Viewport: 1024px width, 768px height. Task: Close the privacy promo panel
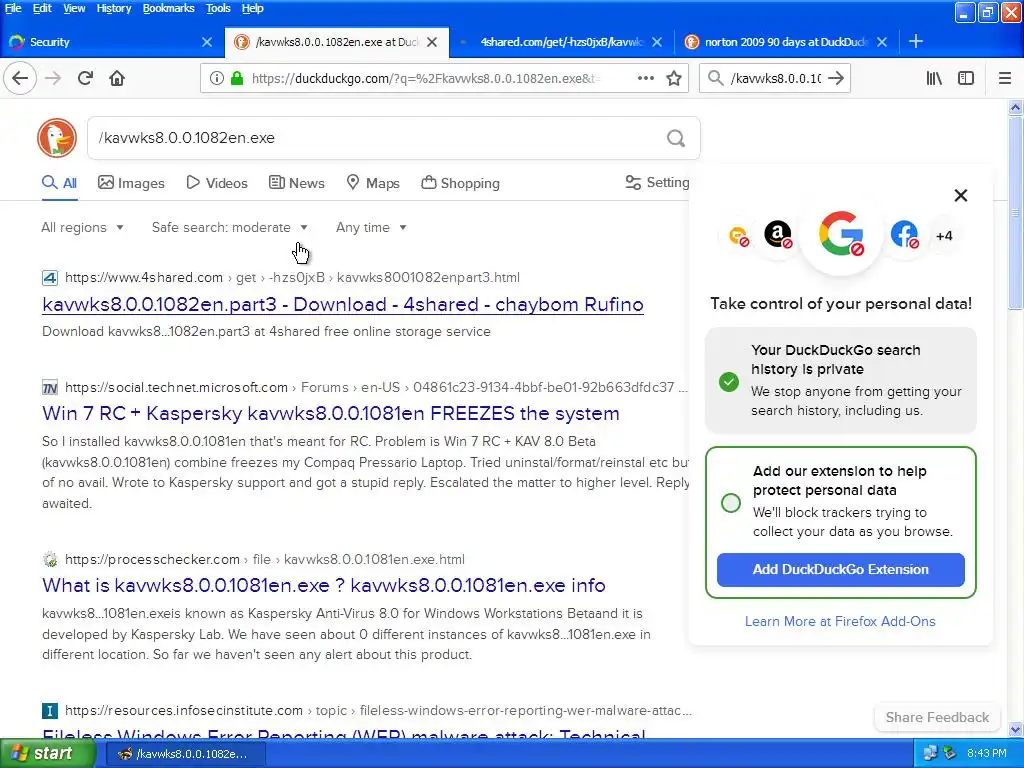point(961,195)
